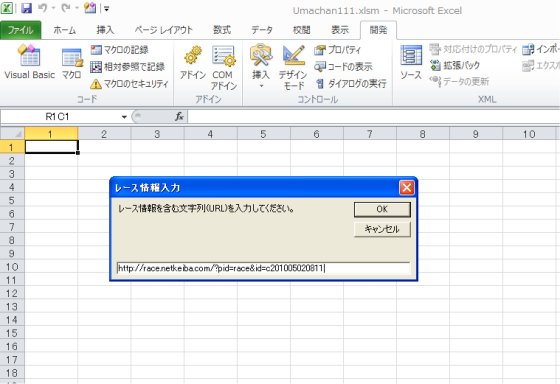Click the URL input text field
The height and width of the screenshot is (384, 560).
(x=263, y=268)
